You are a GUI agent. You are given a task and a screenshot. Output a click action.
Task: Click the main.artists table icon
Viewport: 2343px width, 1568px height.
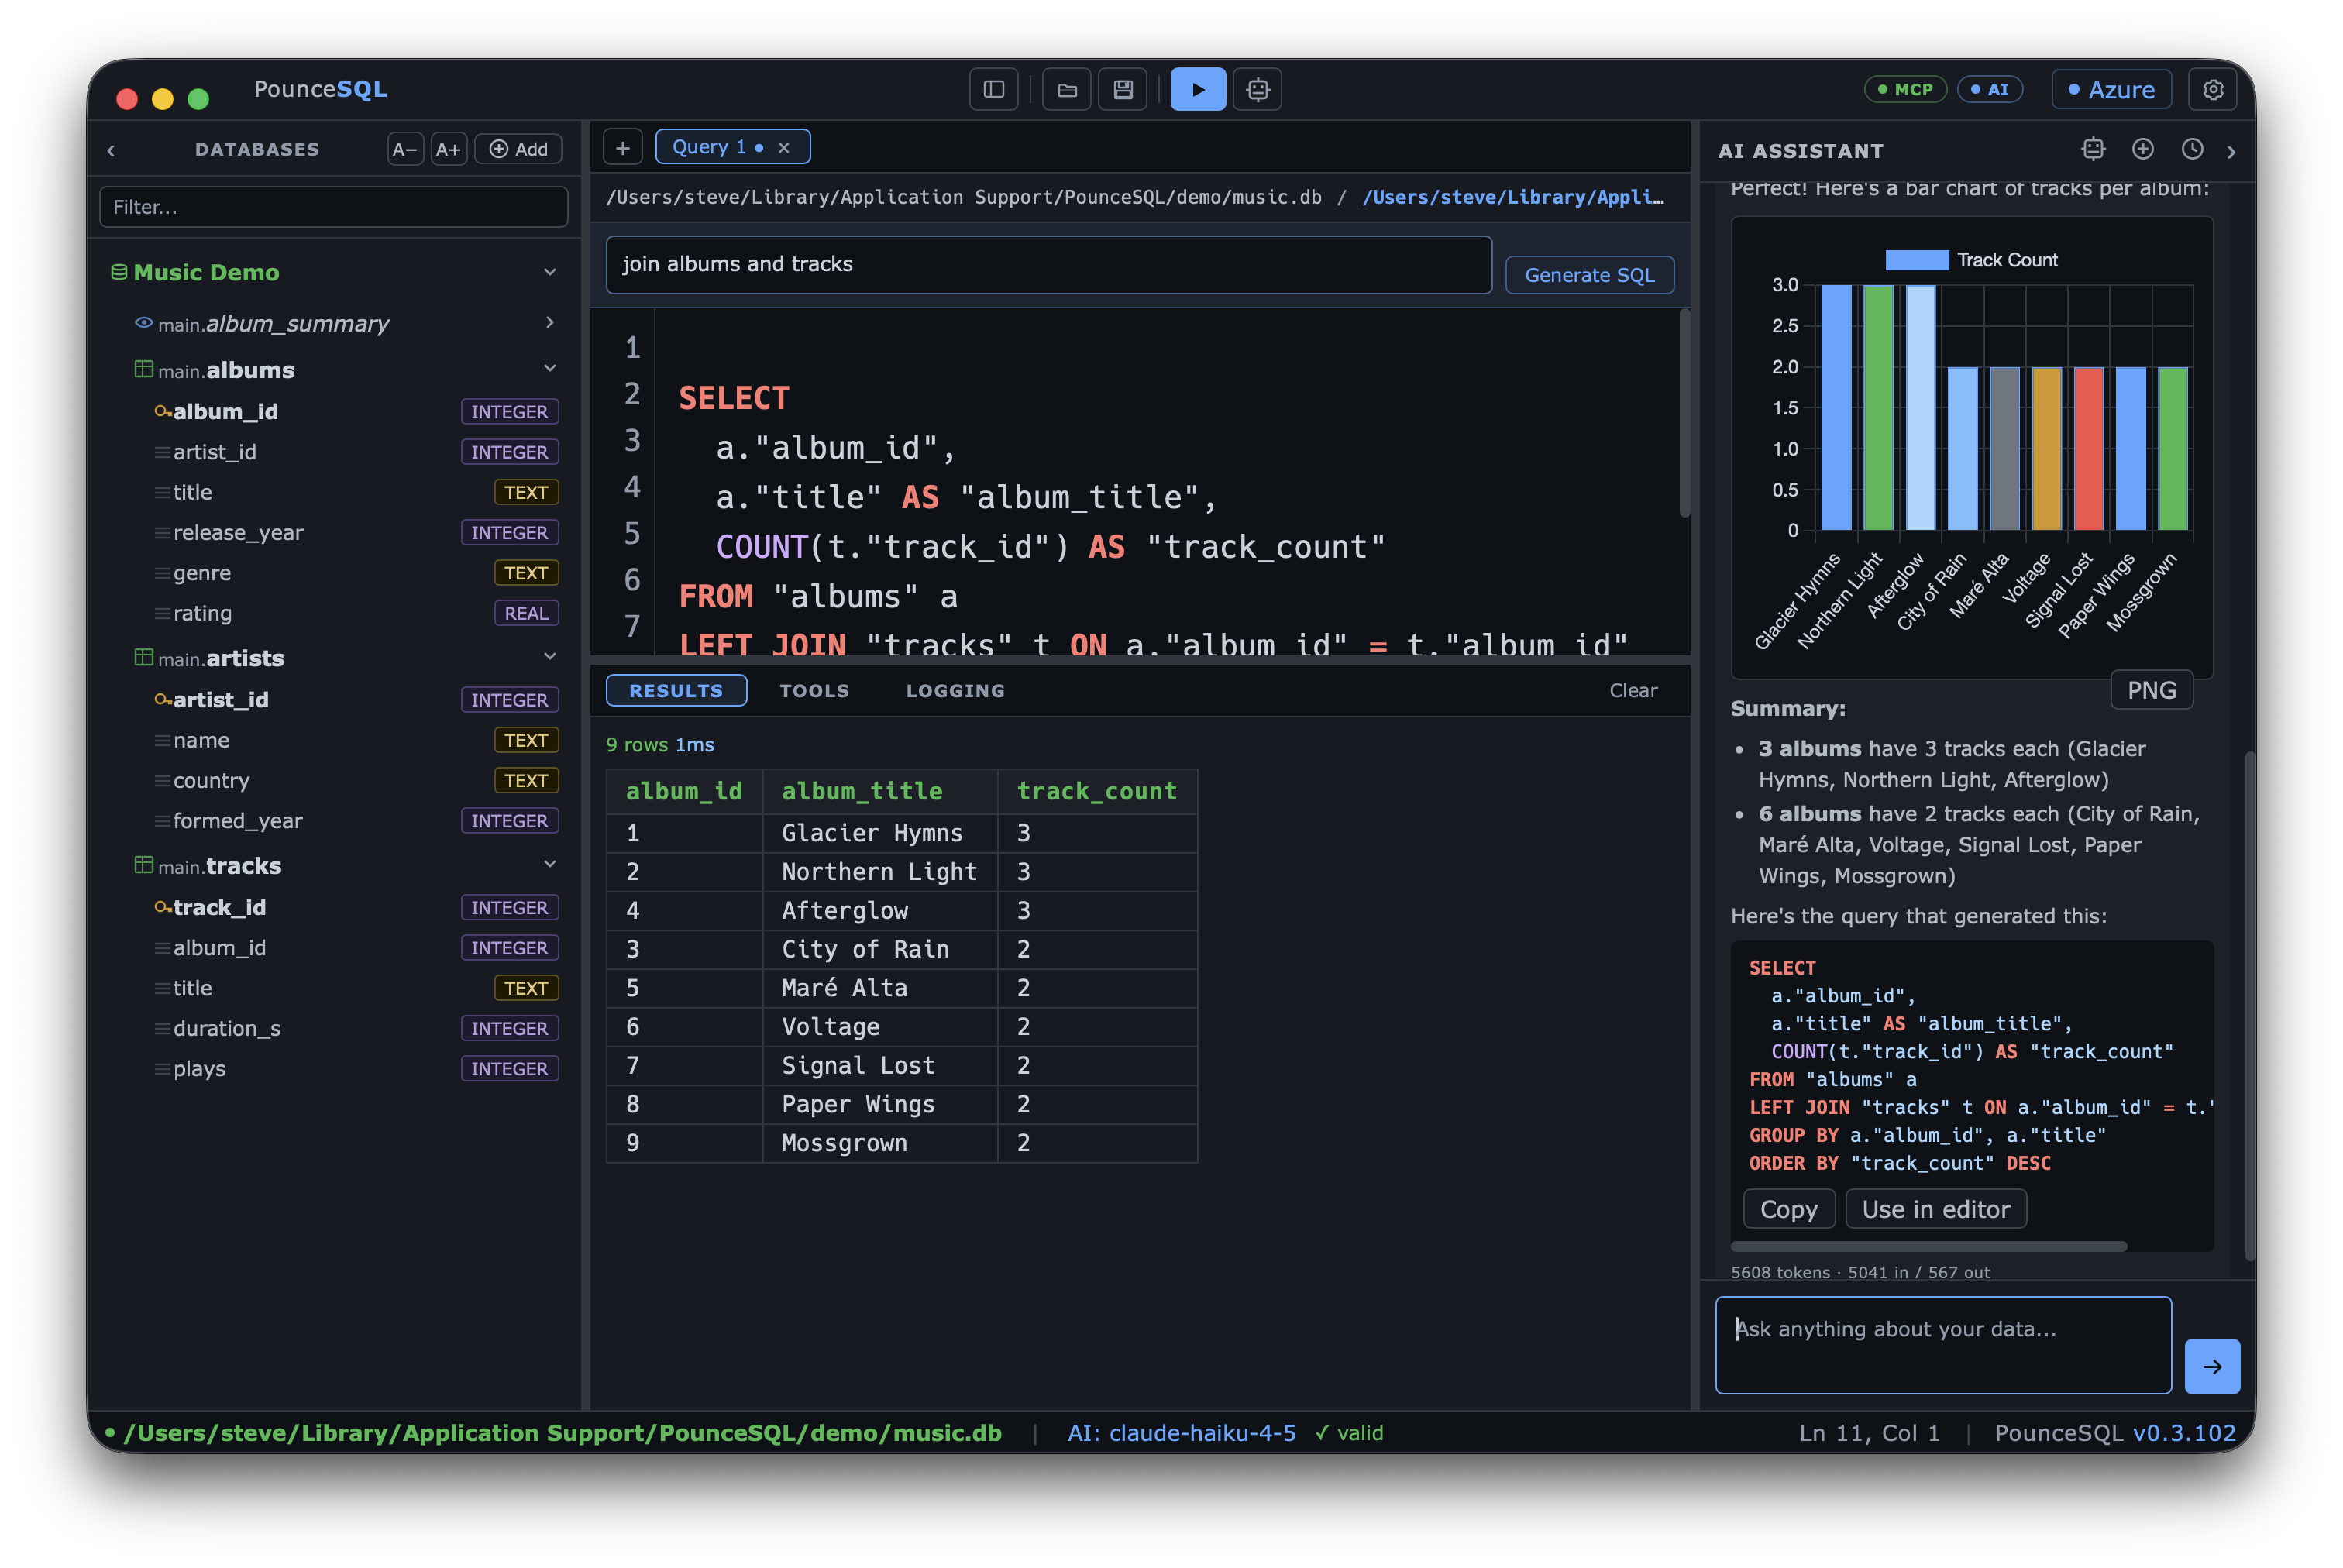[144, 657]
